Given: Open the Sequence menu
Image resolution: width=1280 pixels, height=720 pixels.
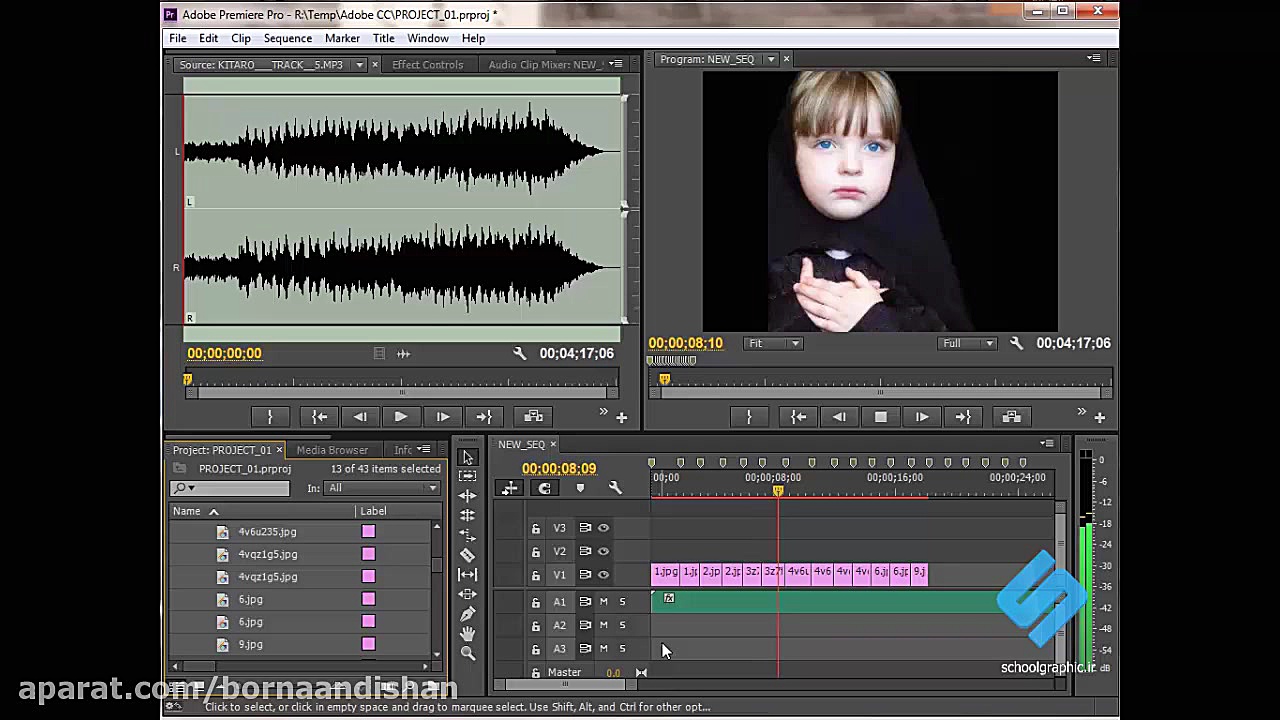Looking at the screenshot, I should [287, 38].
